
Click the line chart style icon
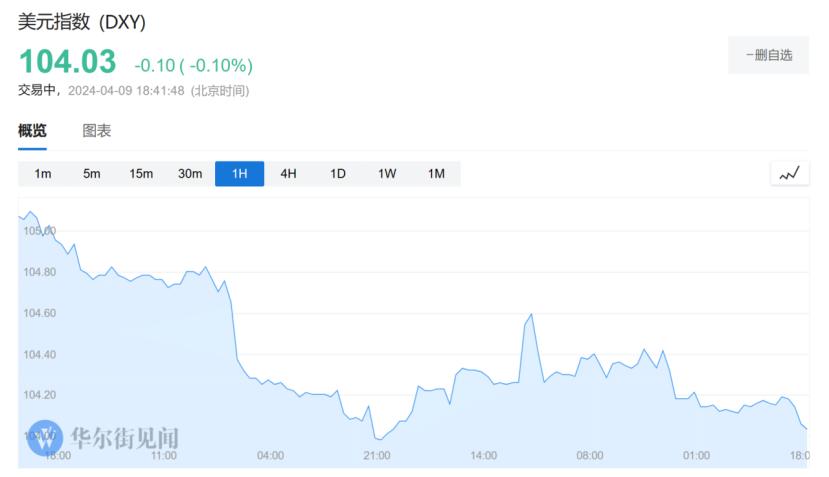click(789, 174)
